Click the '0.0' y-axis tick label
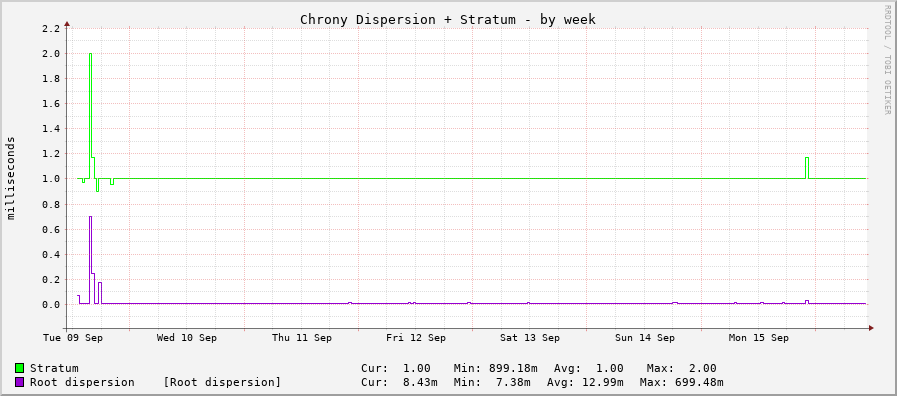This screenshot has height=396, width=897. (x=51, y=305)
